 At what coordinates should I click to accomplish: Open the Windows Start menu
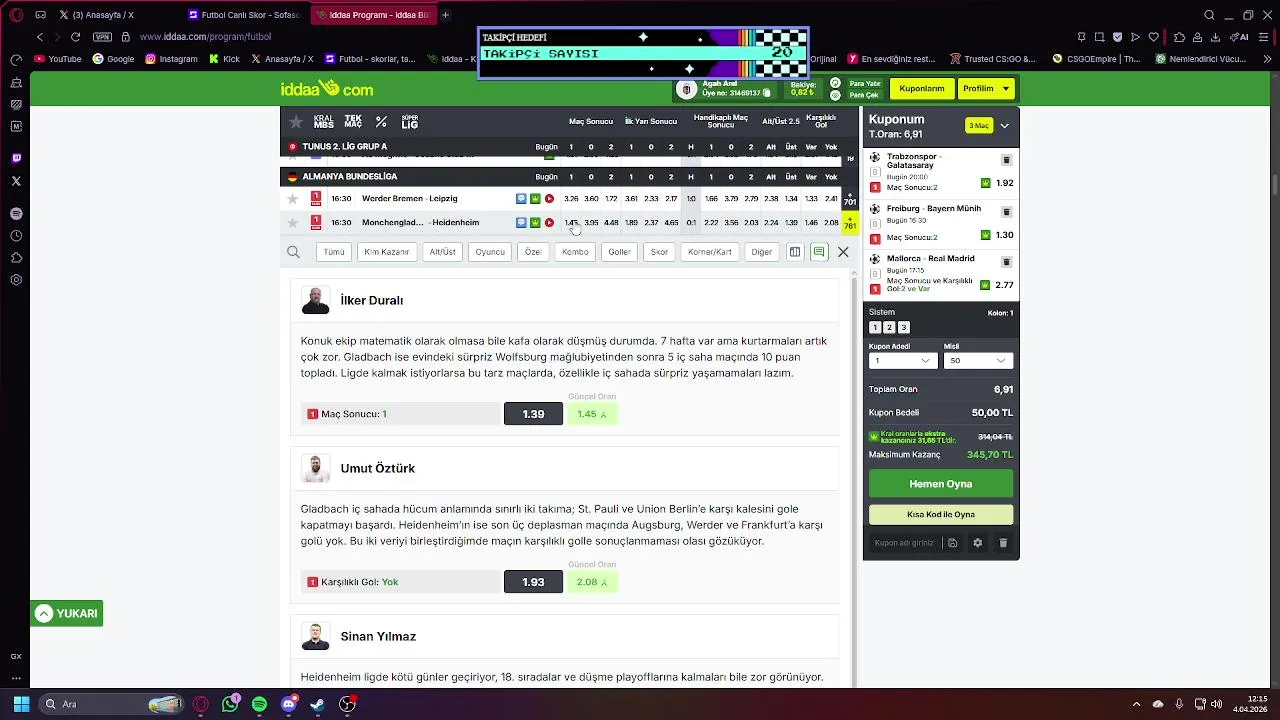(21, 704)
